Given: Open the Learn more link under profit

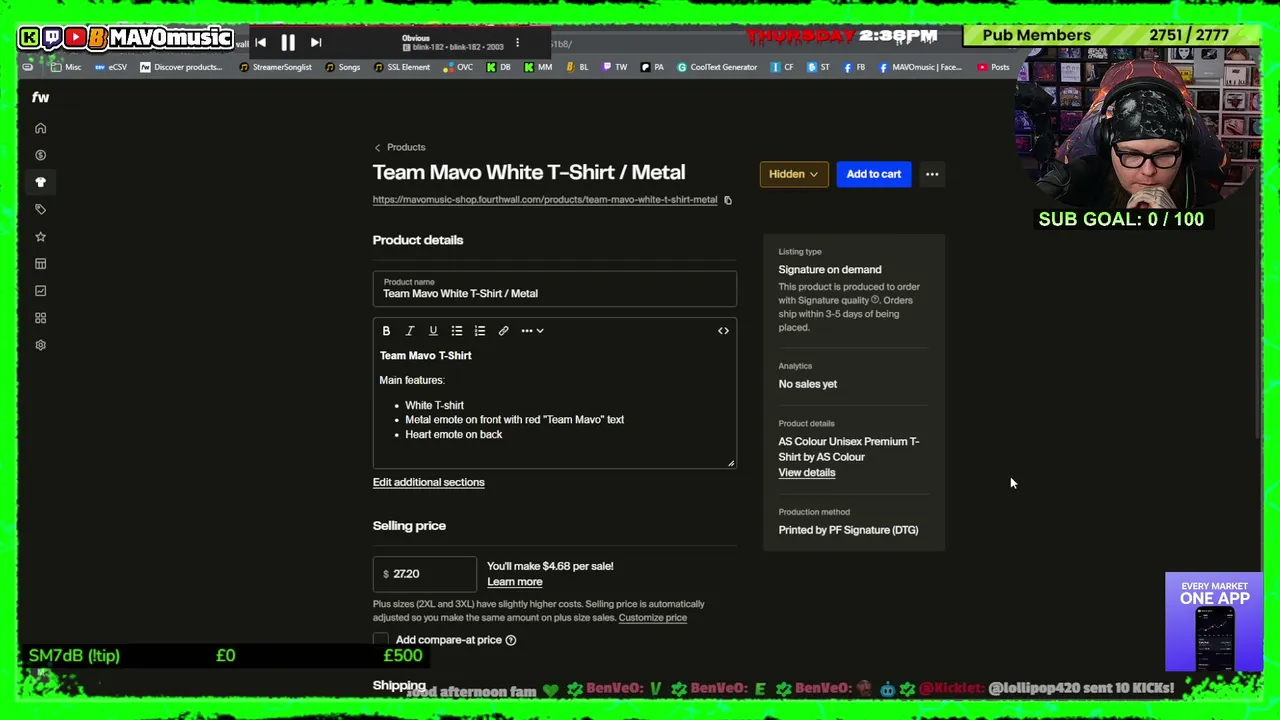Looking at the screenshot, I should point(515,582).
